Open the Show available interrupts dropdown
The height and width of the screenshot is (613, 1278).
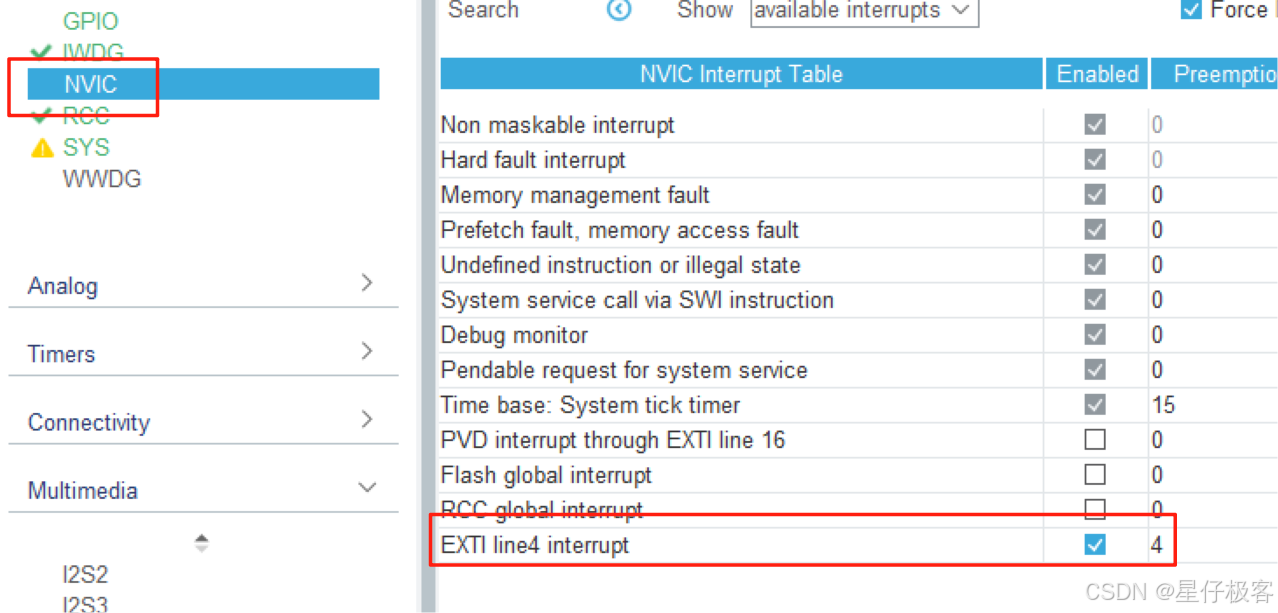pos(862,11)
